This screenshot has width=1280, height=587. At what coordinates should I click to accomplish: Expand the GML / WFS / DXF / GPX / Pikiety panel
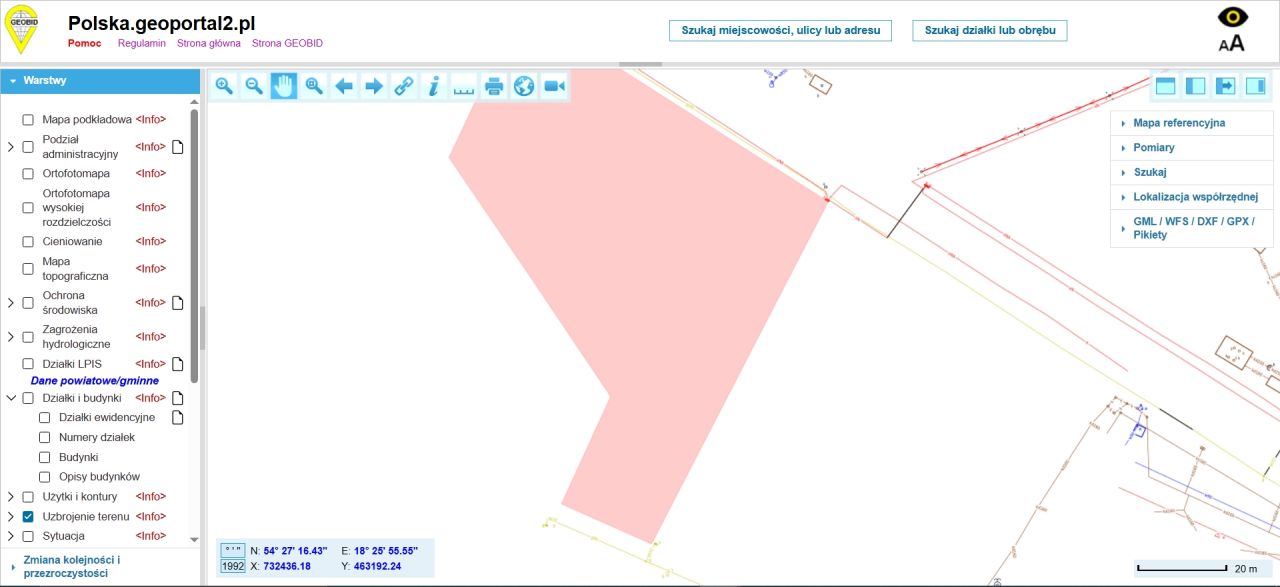1192,228
